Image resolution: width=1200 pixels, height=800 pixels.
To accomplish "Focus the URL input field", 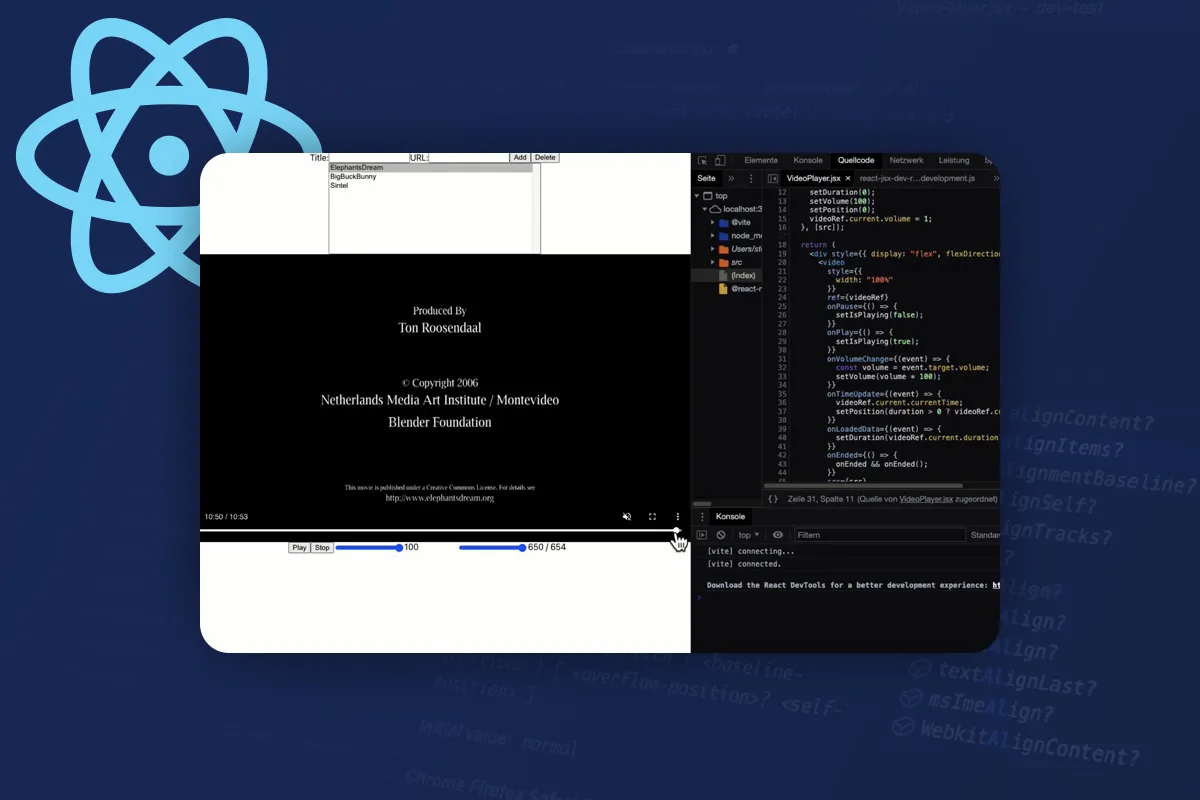I will [x=469, y=158].
